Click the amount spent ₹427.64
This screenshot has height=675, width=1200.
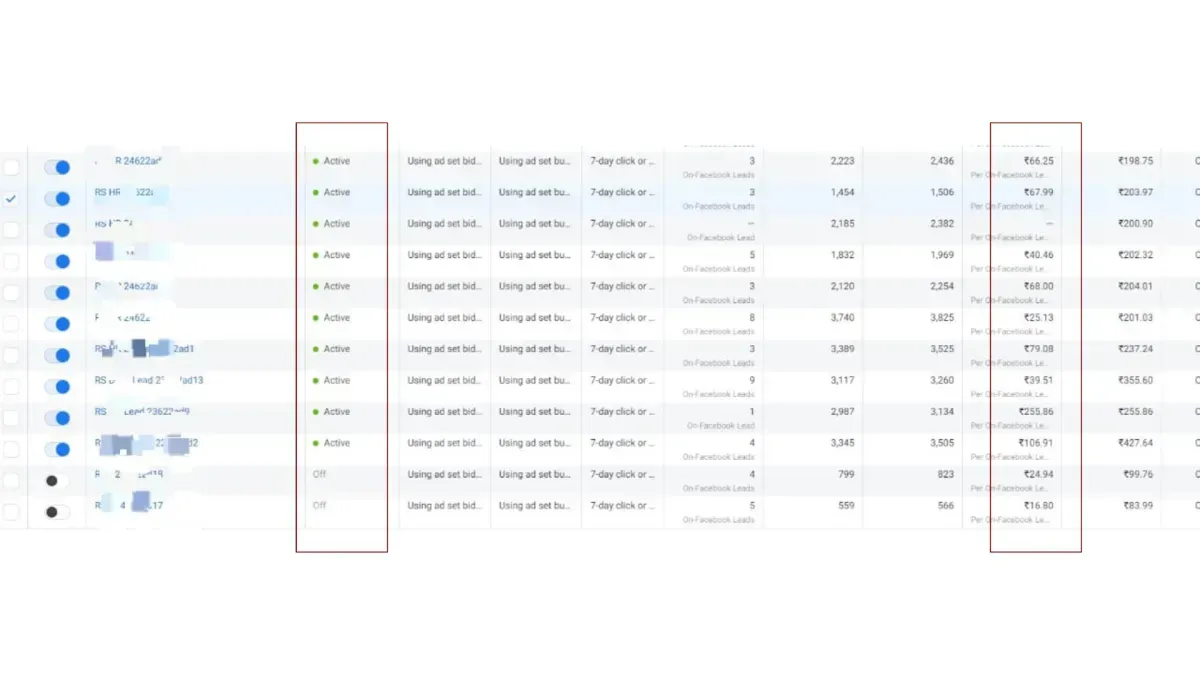pos(1135,443)
